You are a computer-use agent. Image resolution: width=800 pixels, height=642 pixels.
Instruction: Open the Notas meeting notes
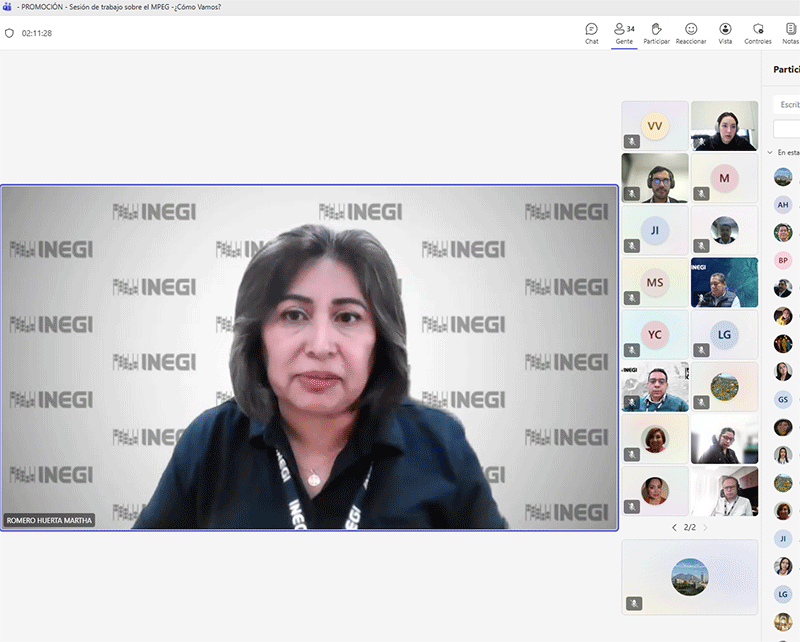tap(790, 33)
